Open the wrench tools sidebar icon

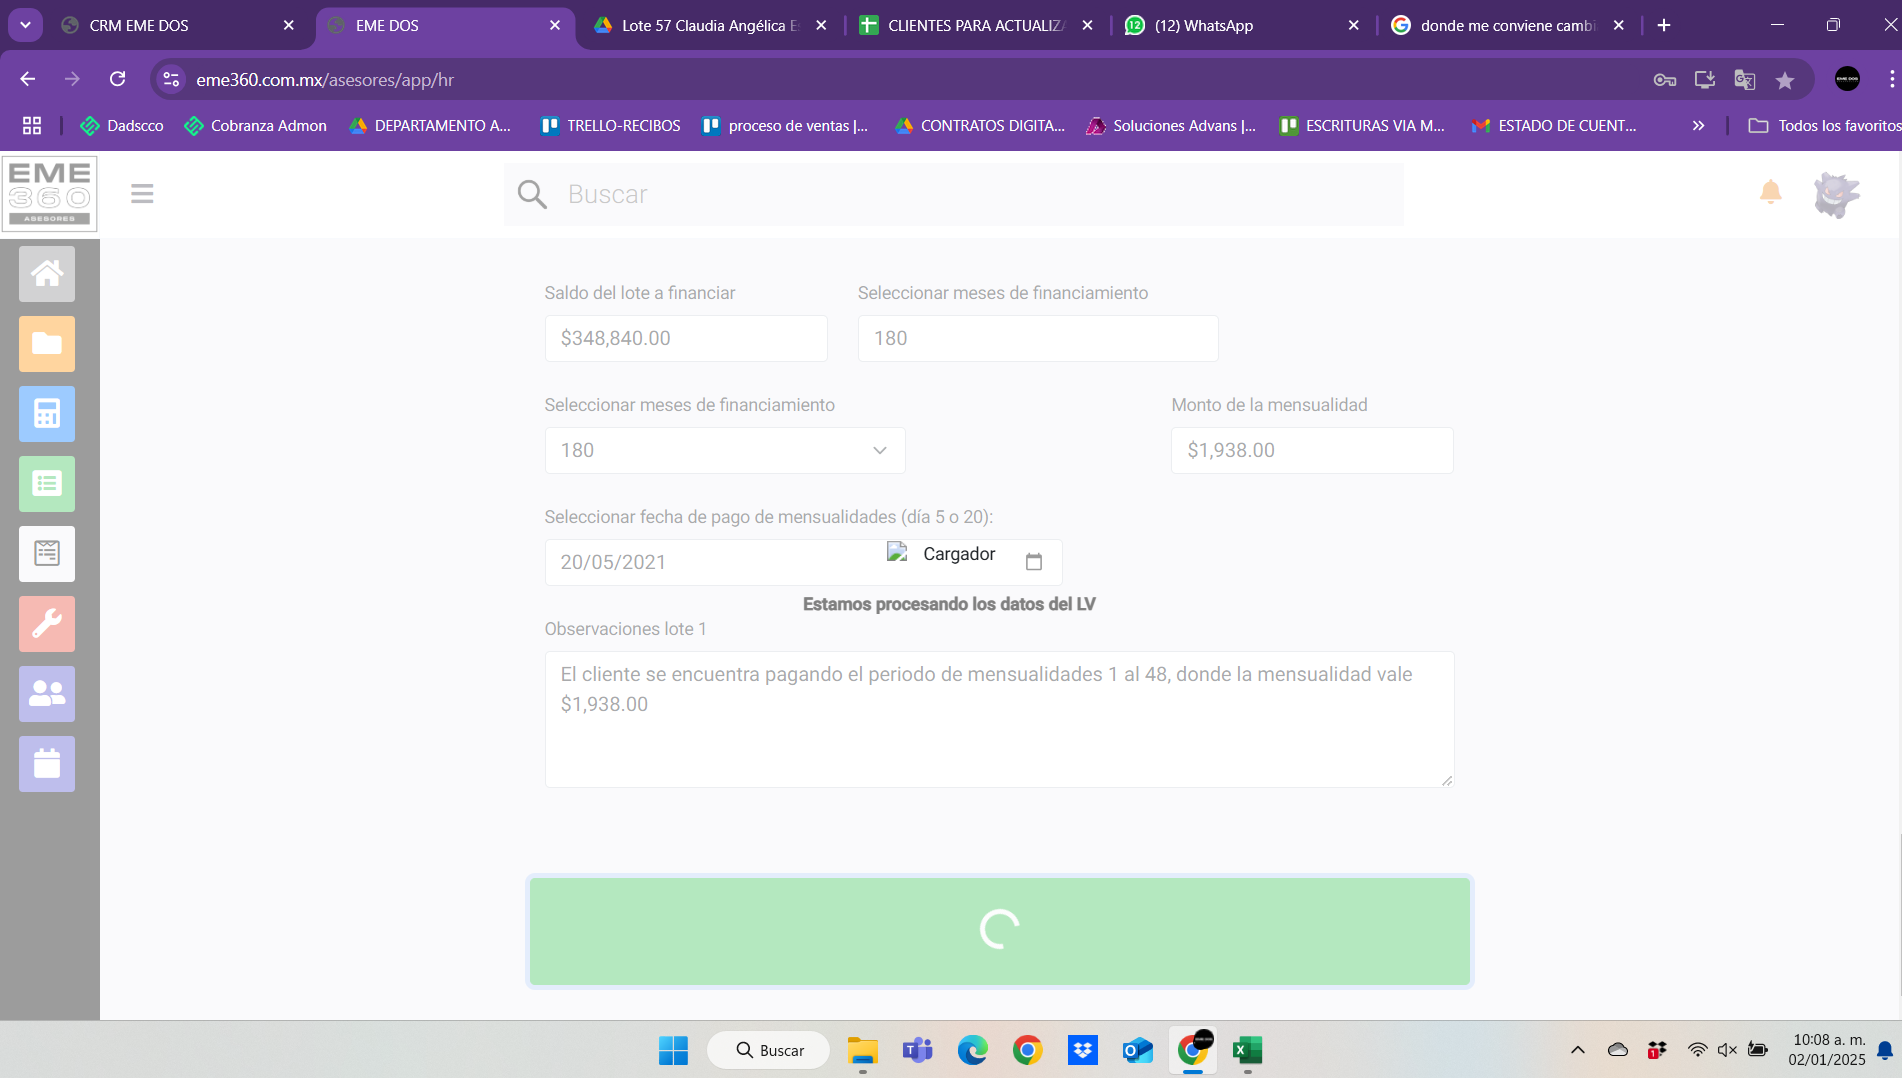tap(47, 624)
